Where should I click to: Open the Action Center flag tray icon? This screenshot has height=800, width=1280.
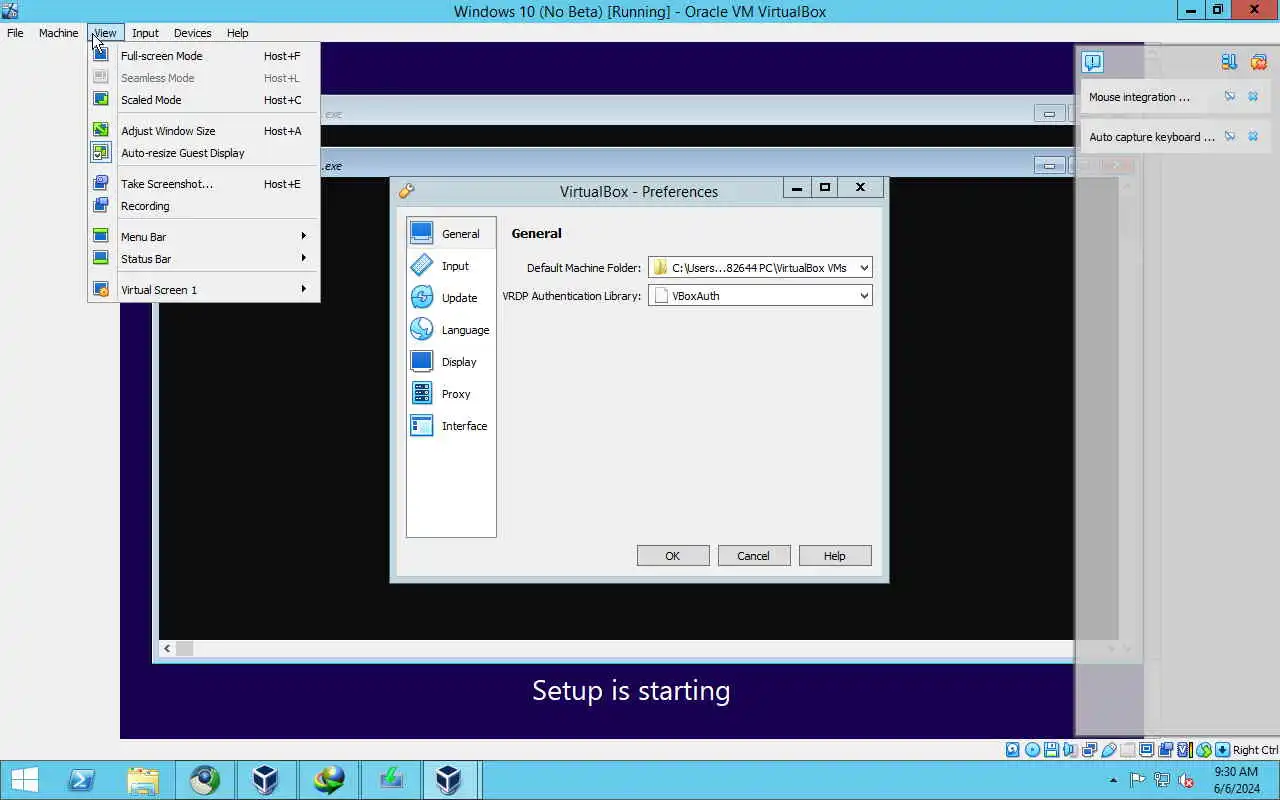click(x=1138, y=781)
